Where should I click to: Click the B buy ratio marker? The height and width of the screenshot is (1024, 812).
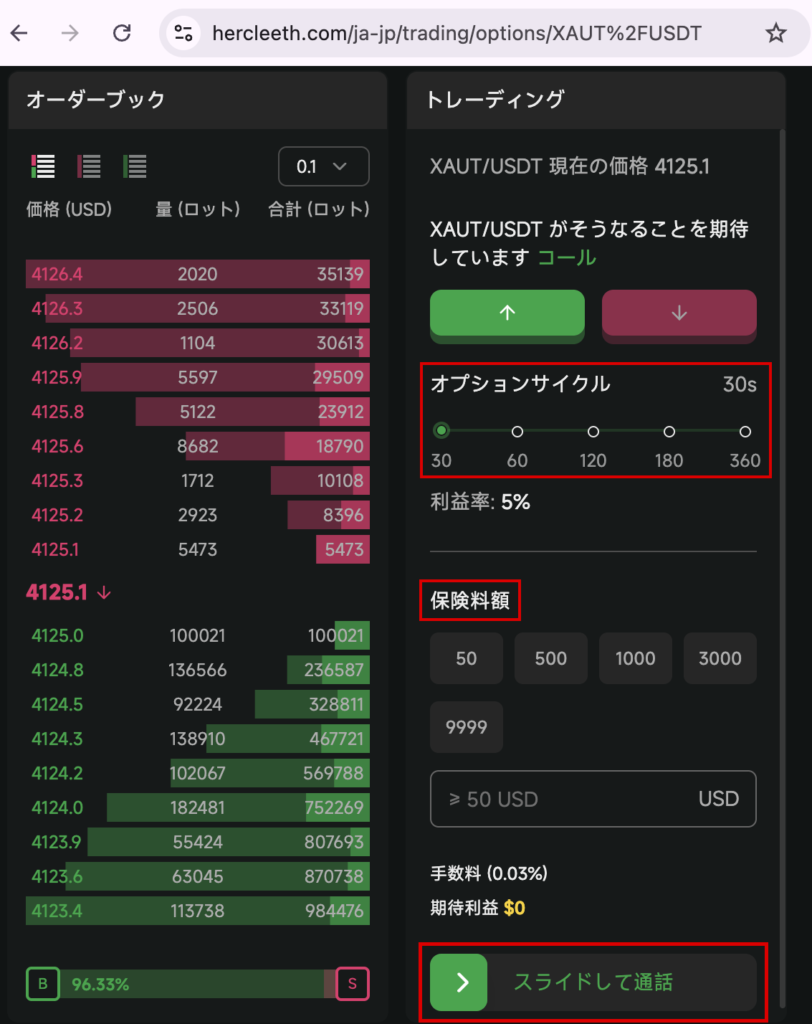[x=43, y=984]
